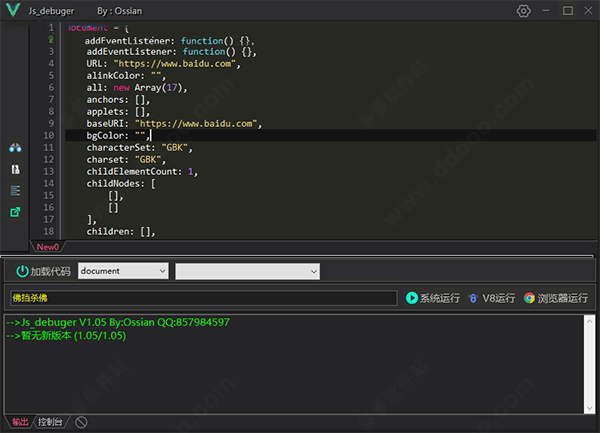The height and width of the screenshot is (433, 600).
Task: Click the children: [] line
Action: point(121,231)
